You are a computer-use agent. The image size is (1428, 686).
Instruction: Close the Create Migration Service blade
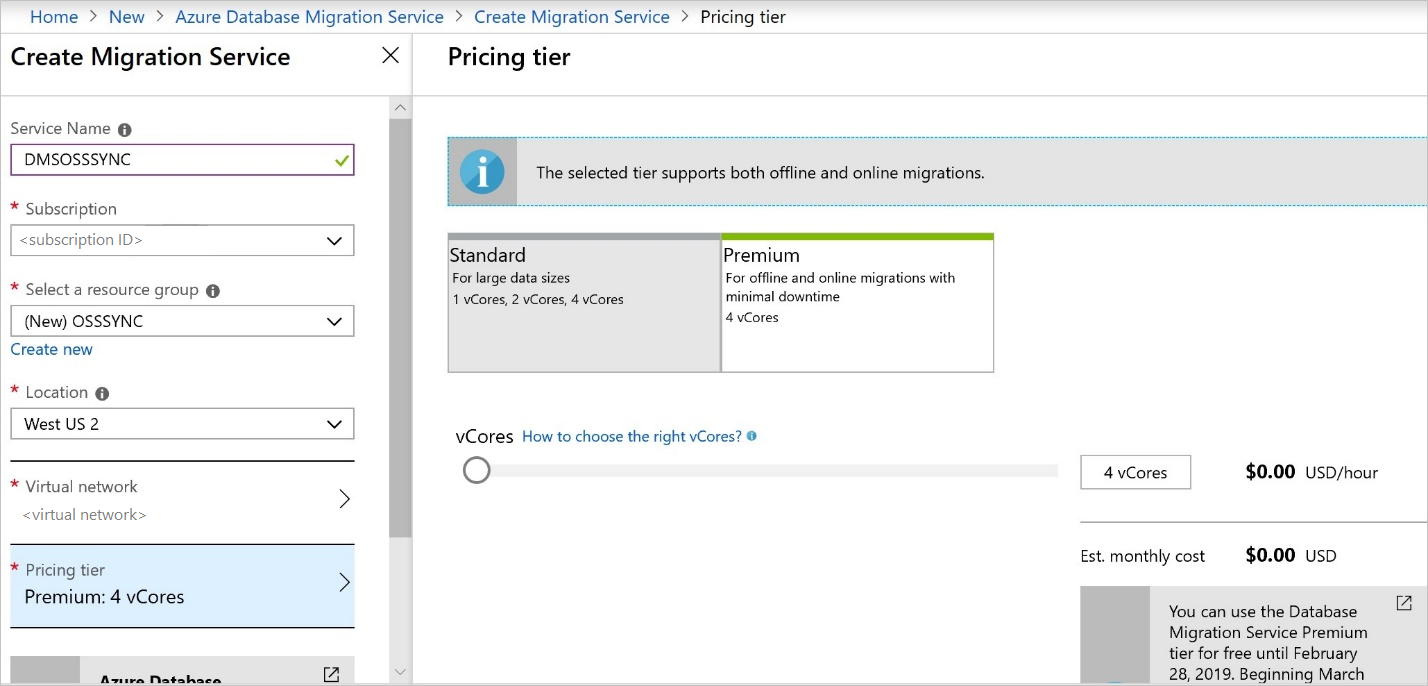click(391, 56)
